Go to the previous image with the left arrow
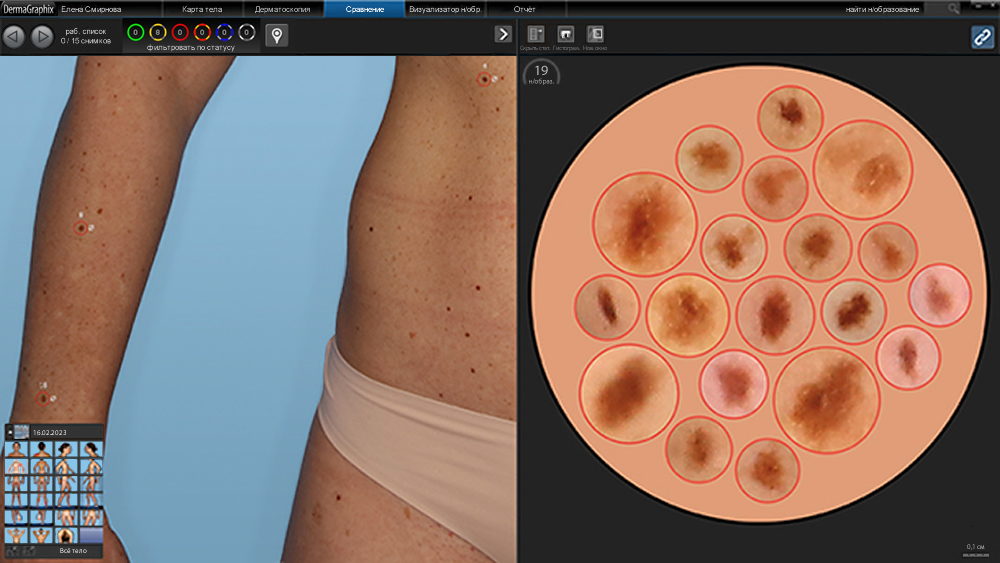1000x563 pixels. point(14,37)
